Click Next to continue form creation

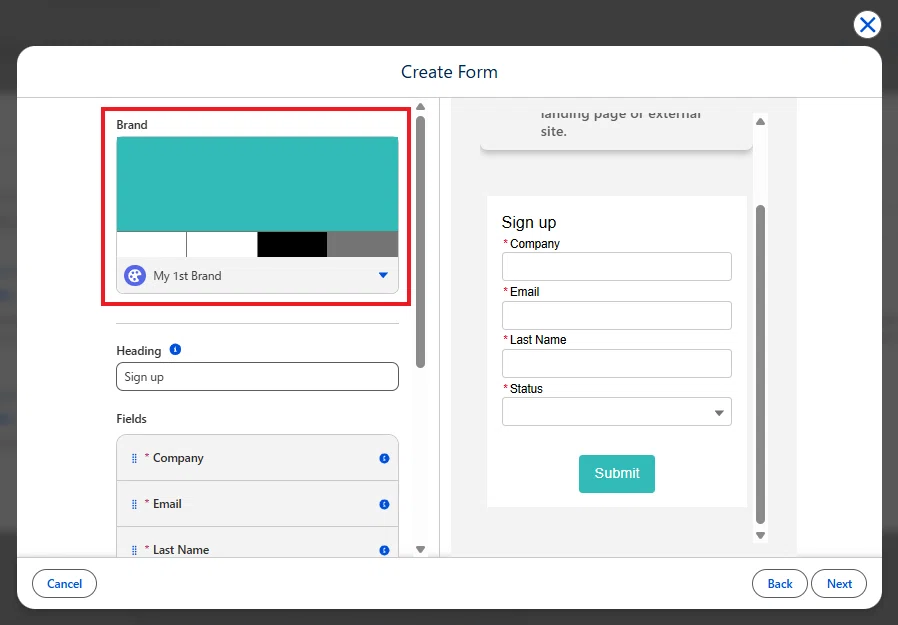coord(839,583)
